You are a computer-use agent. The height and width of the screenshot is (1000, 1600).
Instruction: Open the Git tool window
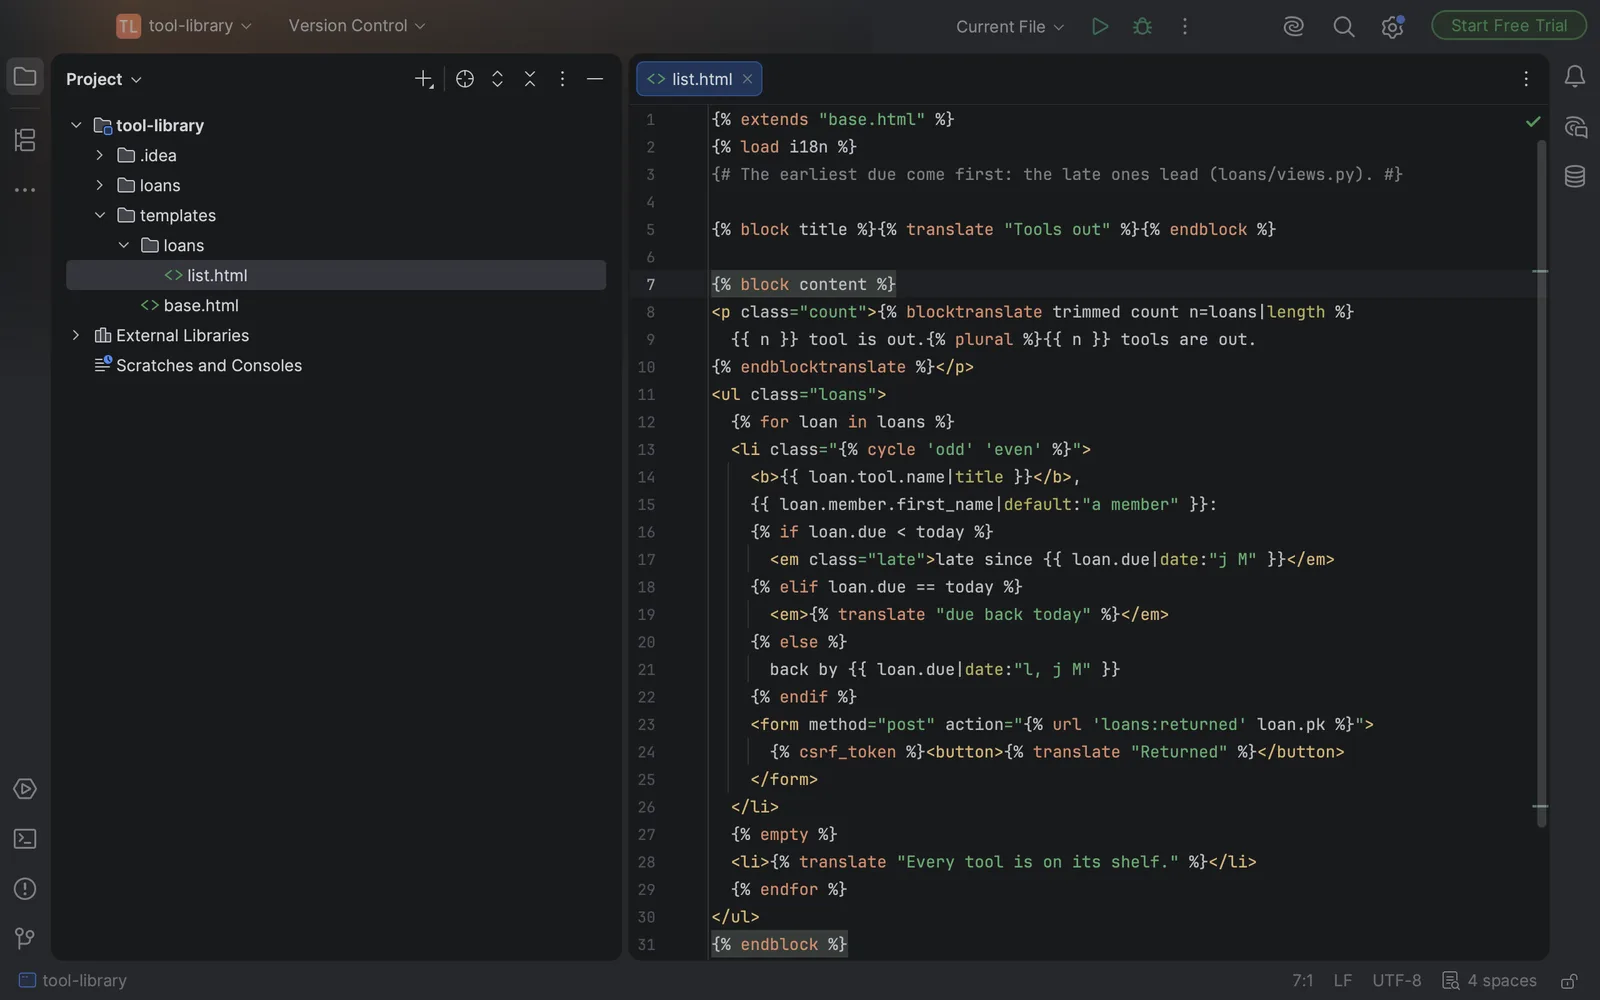(25, 938)
